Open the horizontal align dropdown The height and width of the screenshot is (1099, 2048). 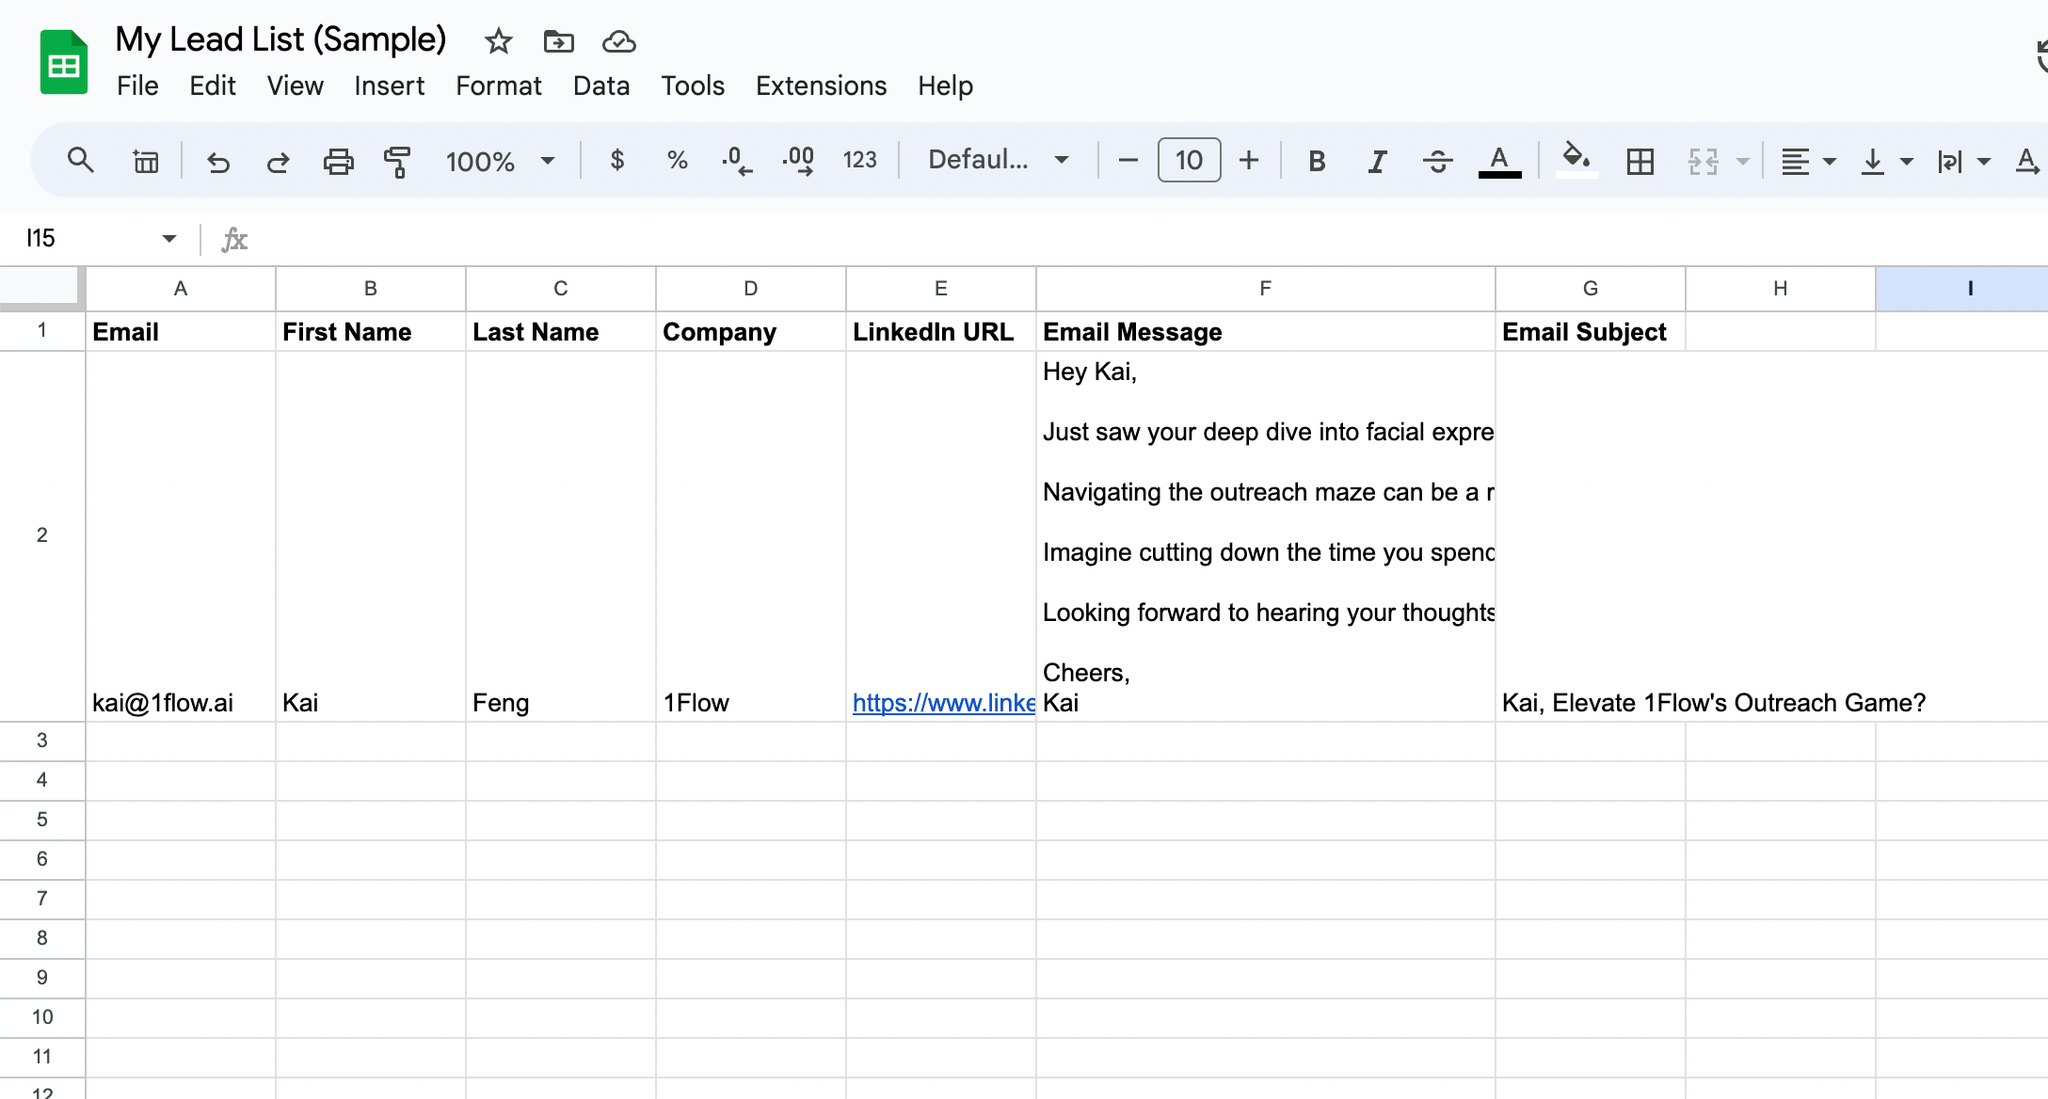coord(1808,161)
